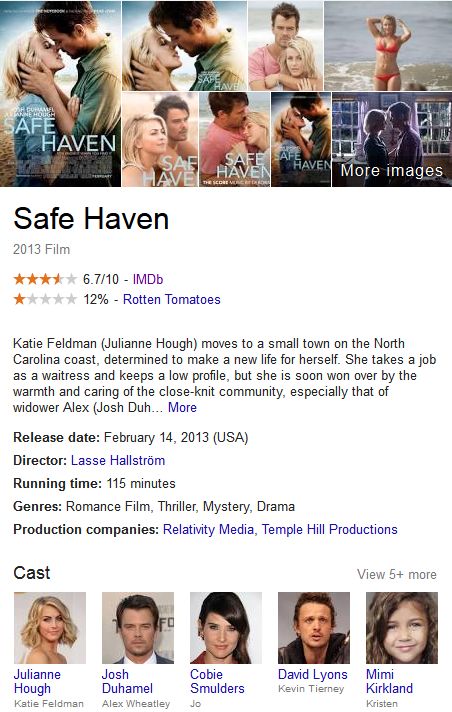Viewport: 452px width, 712px height.
Task: Click Cobie Smulders' cast photo
Action: (226, 628)
